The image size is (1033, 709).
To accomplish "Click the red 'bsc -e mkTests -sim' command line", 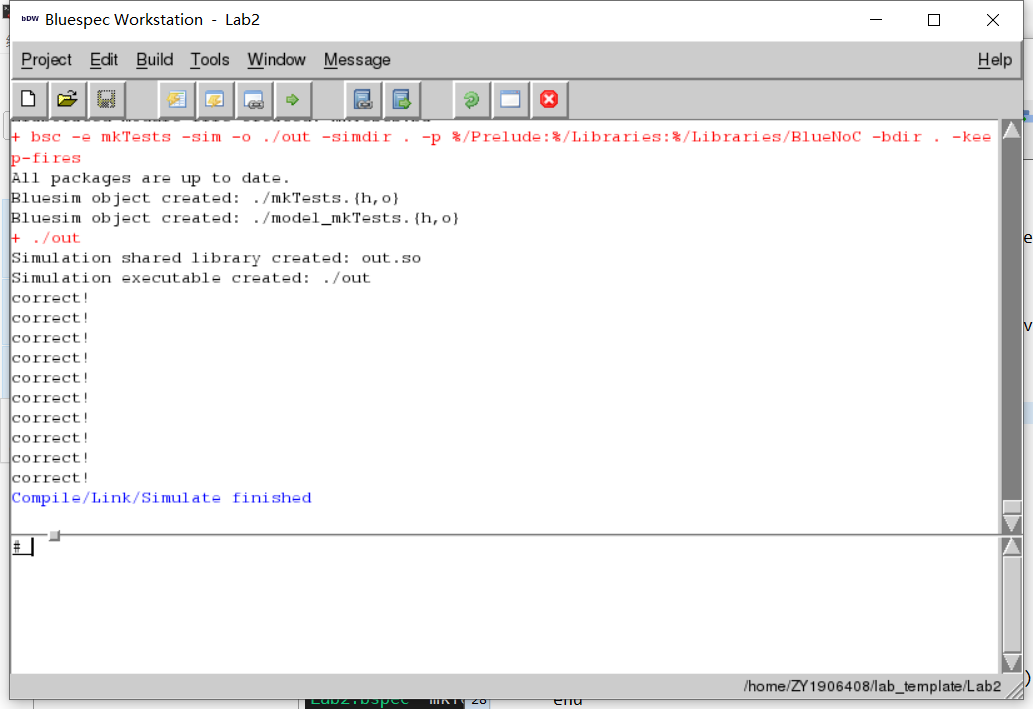I will [x=501, y=137].
